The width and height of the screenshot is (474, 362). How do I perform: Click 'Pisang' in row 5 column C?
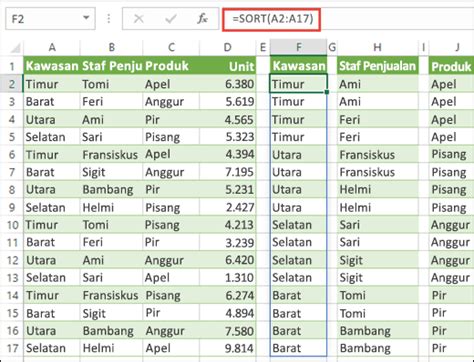[171, 137]
